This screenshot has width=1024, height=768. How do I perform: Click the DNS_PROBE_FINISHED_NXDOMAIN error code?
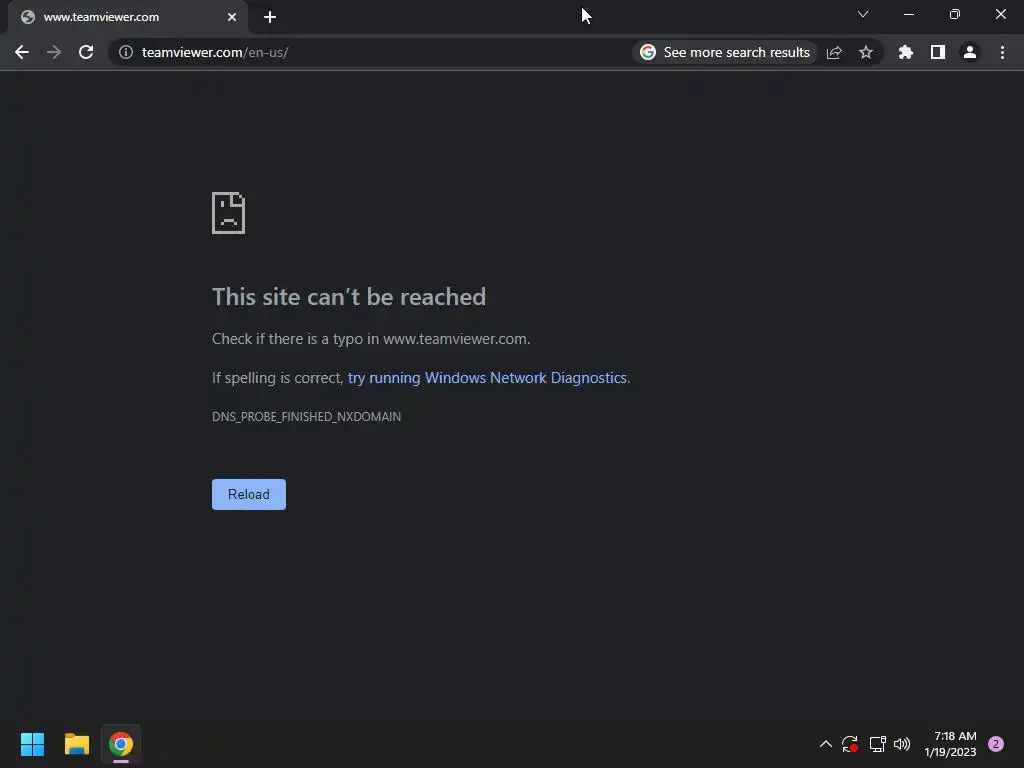pos(306,417)
